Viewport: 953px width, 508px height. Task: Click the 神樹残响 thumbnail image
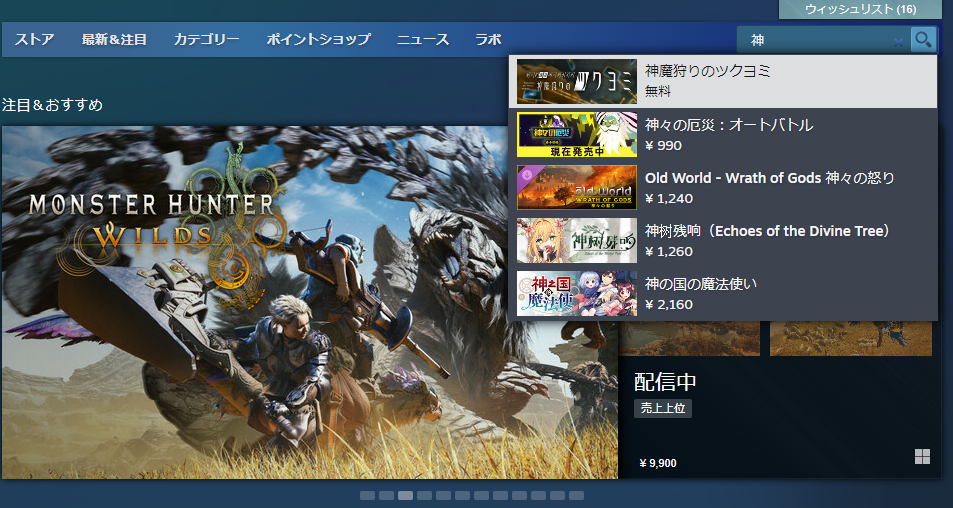(x=577, y=240)
